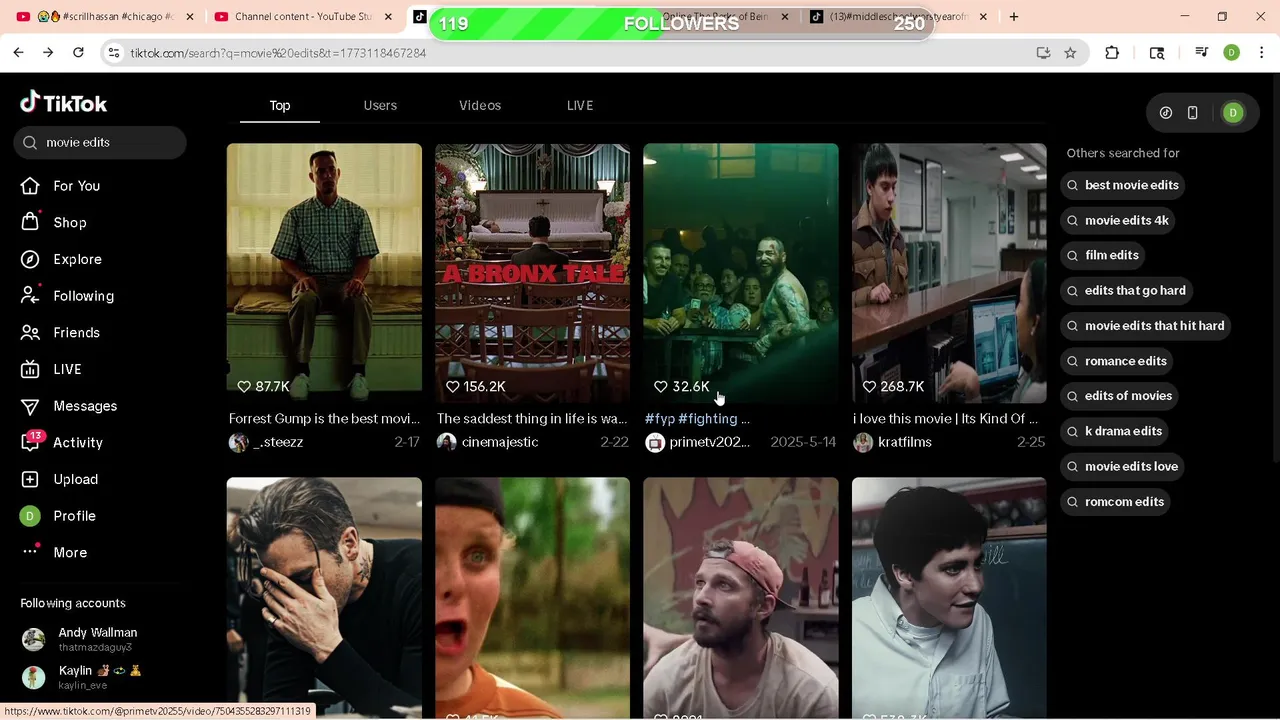Choose movie edits that hit hard suggestion
Screen dimensions: 1280x720
(x=1146, y=325)
